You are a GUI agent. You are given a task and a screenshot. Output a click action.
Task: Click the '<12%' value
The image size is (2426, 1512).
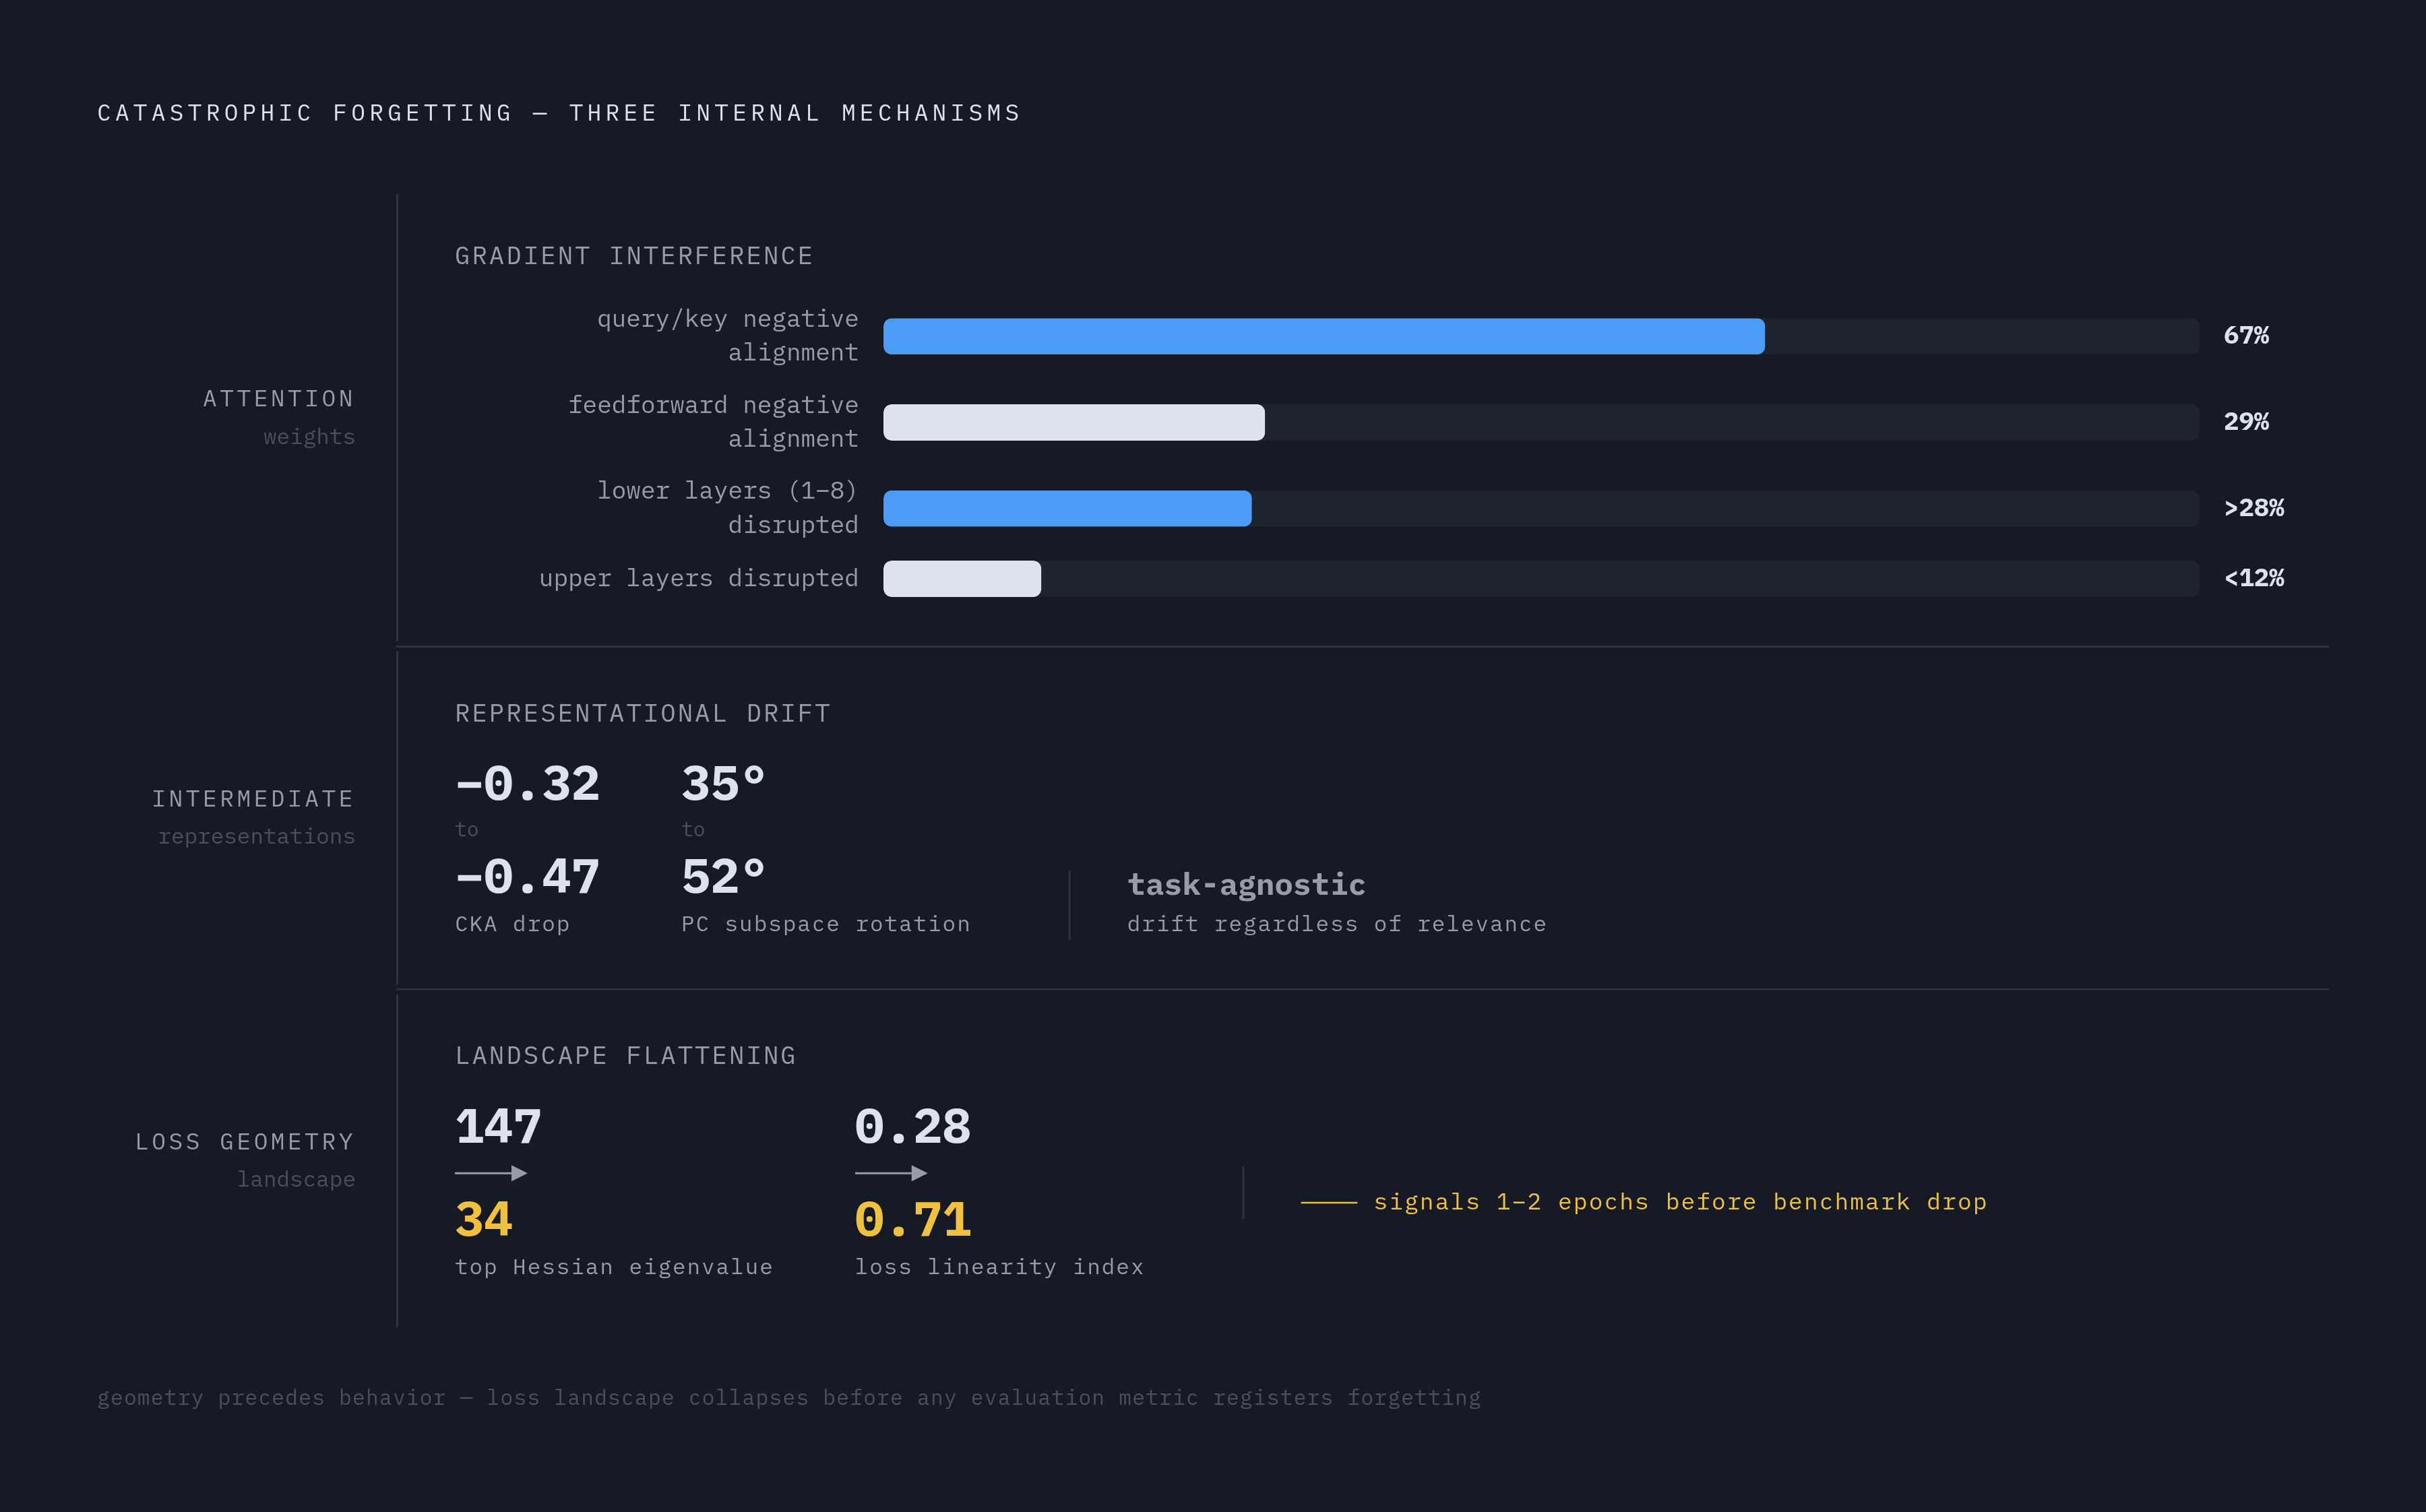[x=2254, y=578]
